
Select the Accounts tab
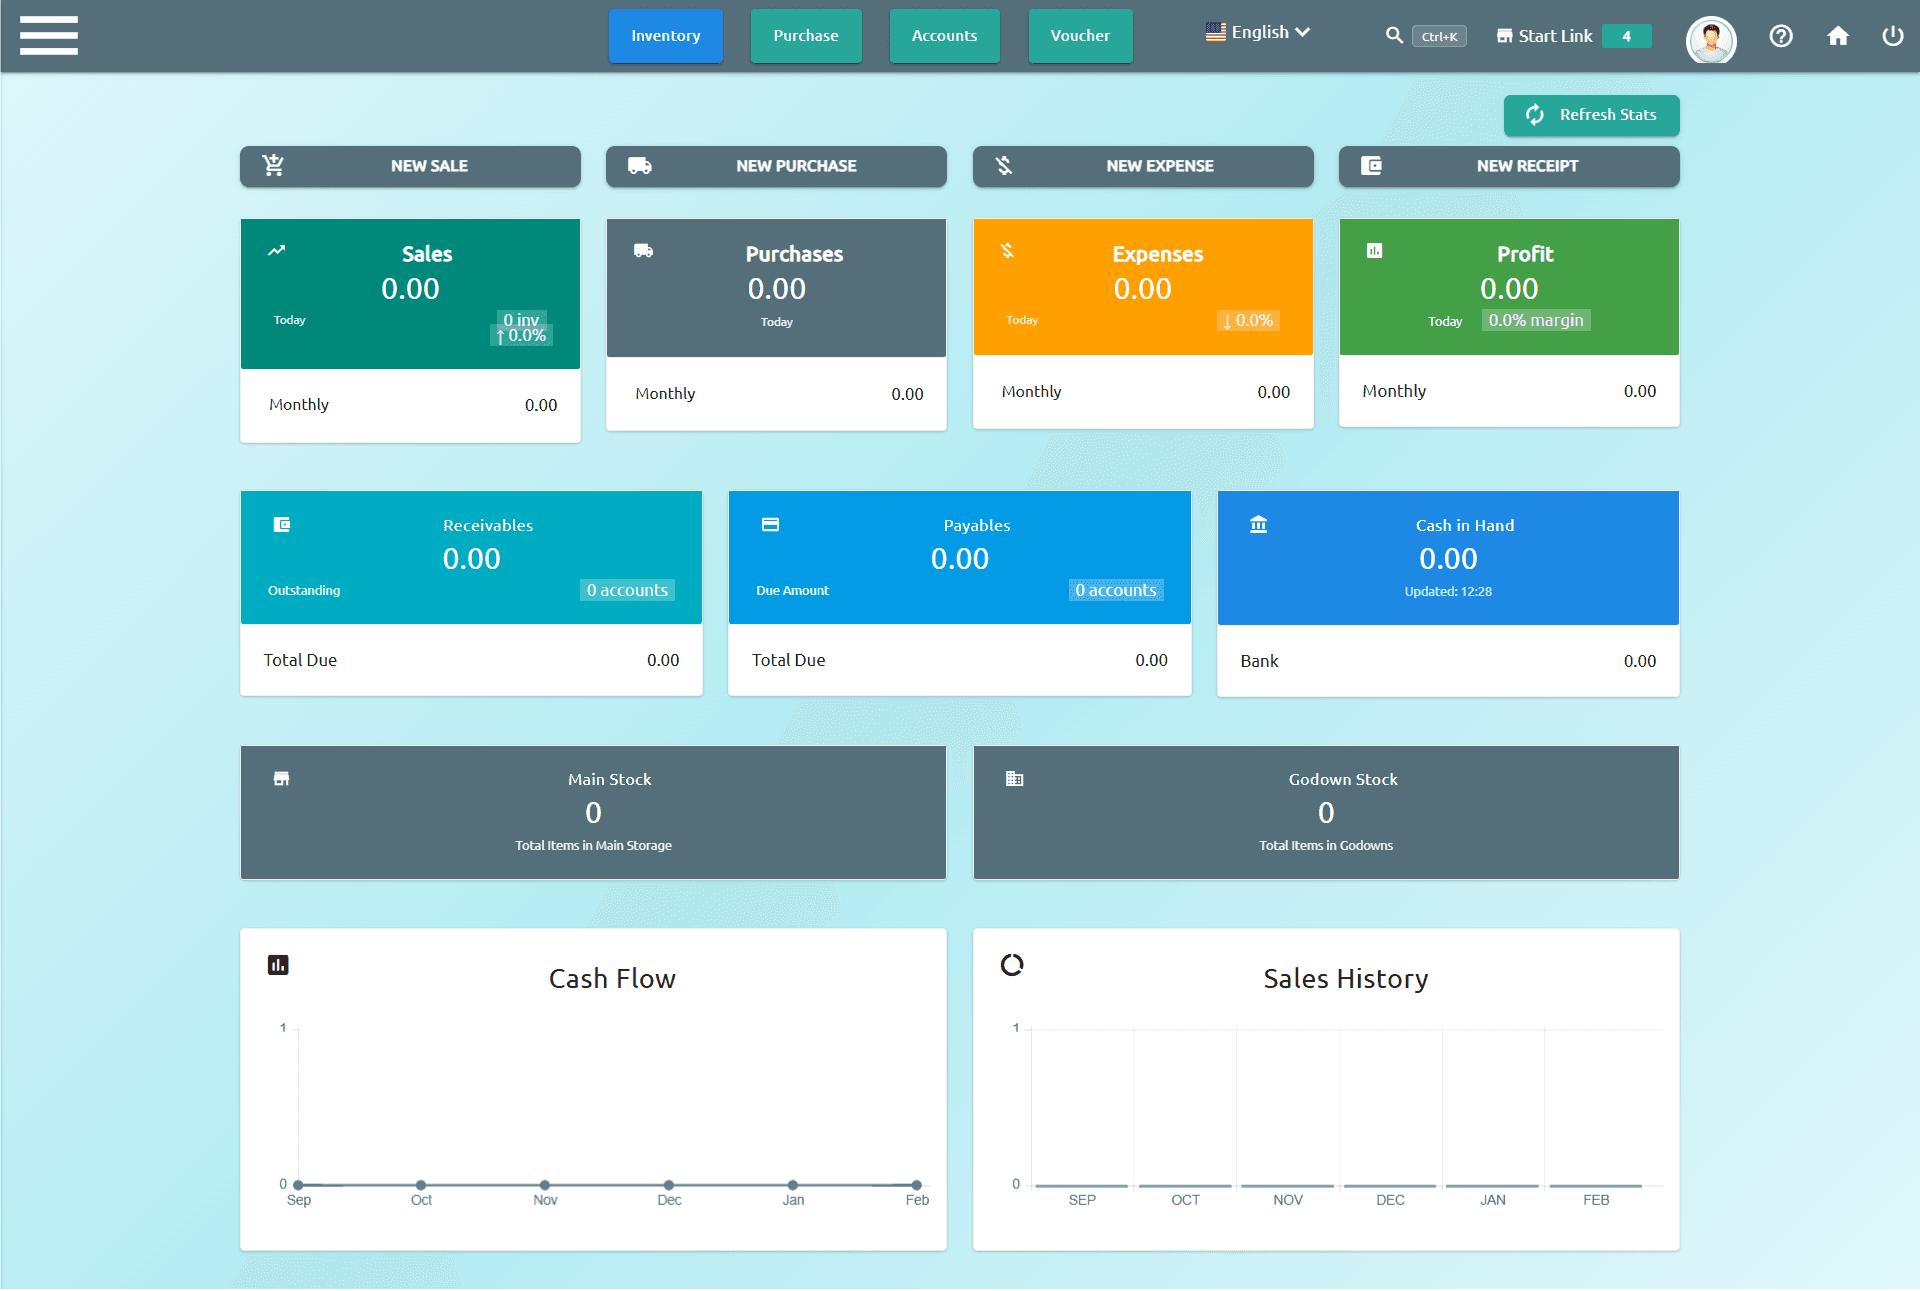point(943,35)
